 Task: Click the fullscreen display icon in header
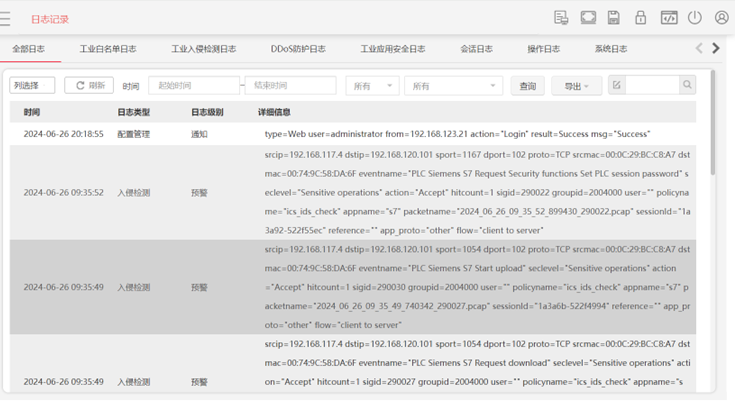point(588,18)
